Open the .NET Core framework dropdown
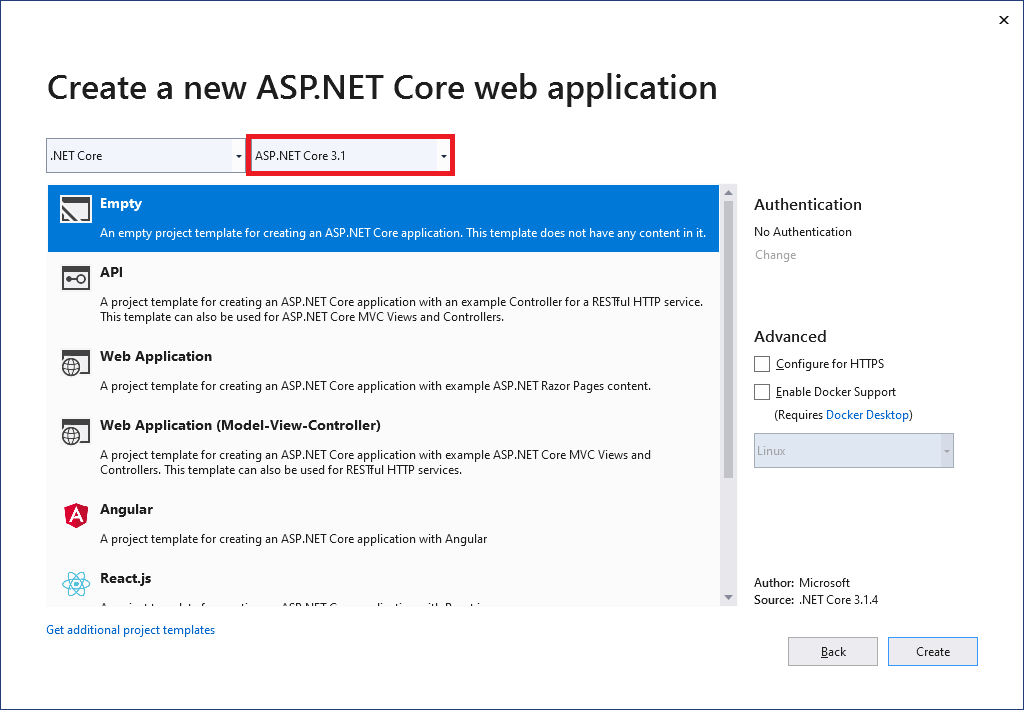1024x710 pixels. [x=145, y=155]
